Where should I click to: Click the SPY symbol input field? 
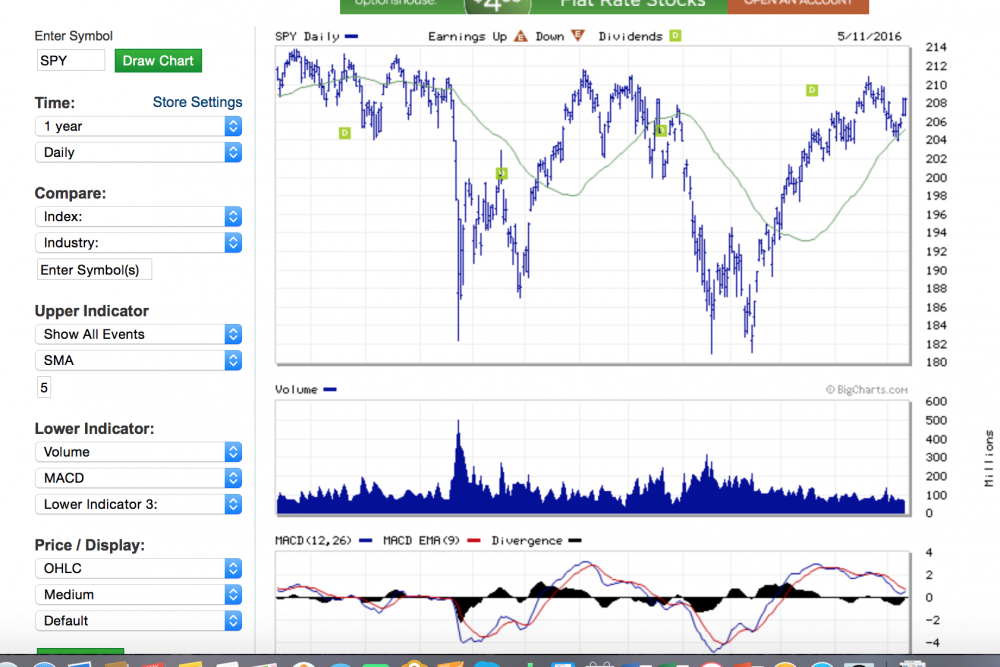70,61
